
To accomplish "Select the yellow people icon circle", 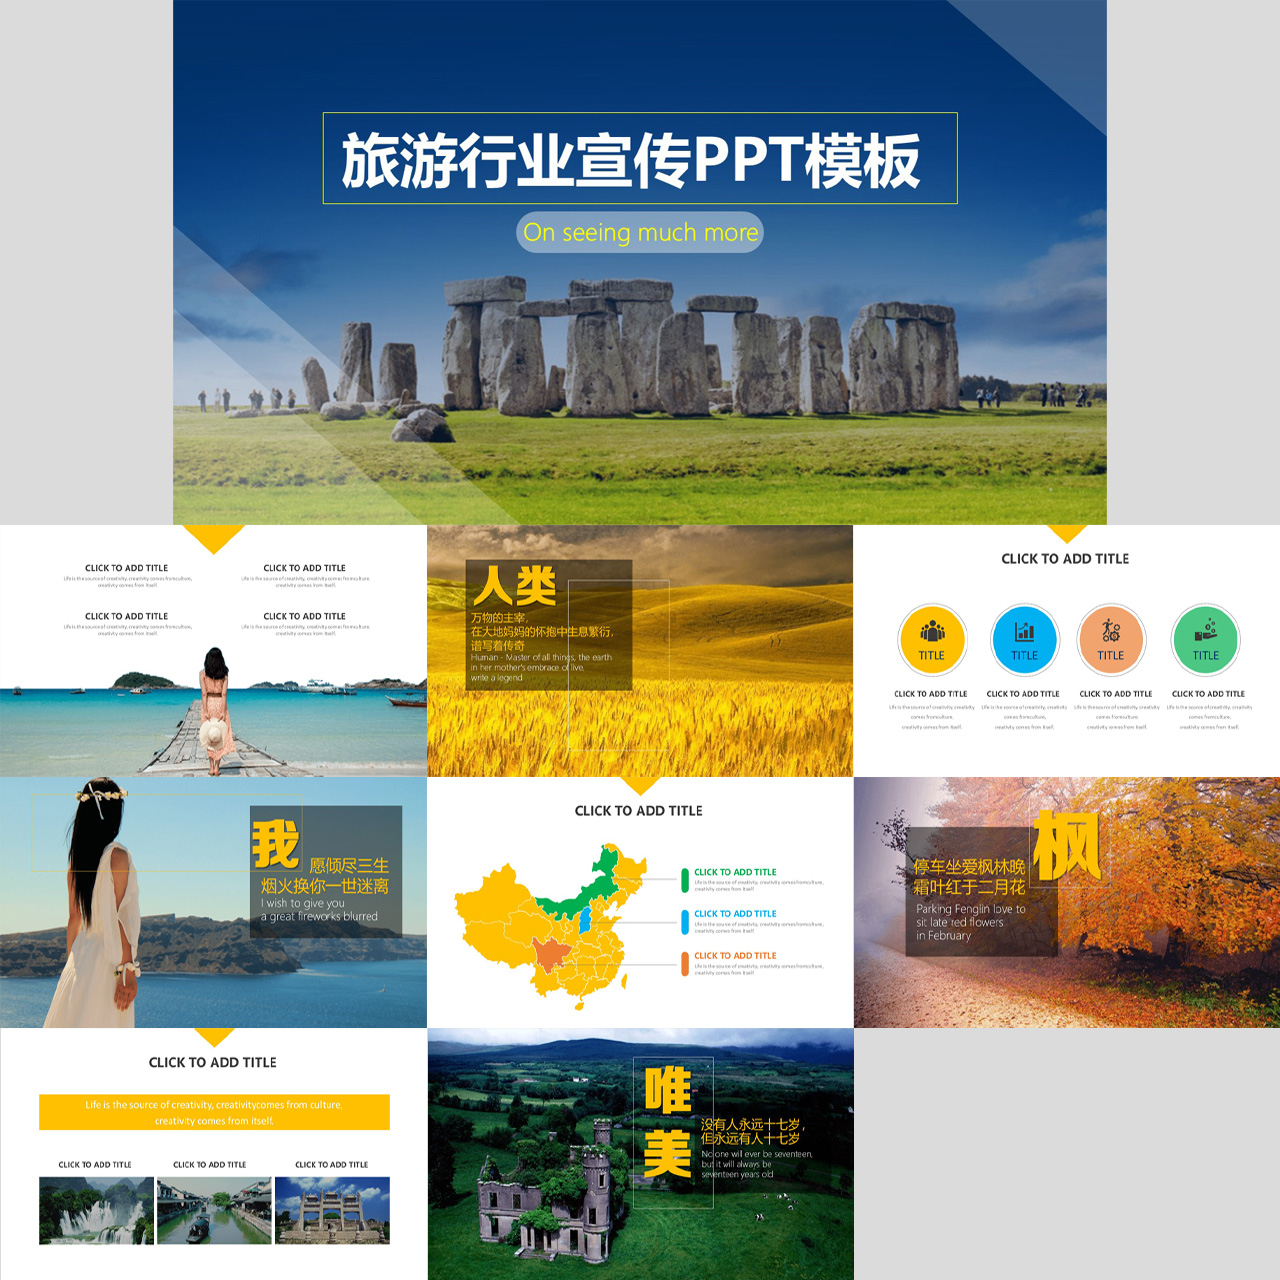I will click(x=931, y=640).
